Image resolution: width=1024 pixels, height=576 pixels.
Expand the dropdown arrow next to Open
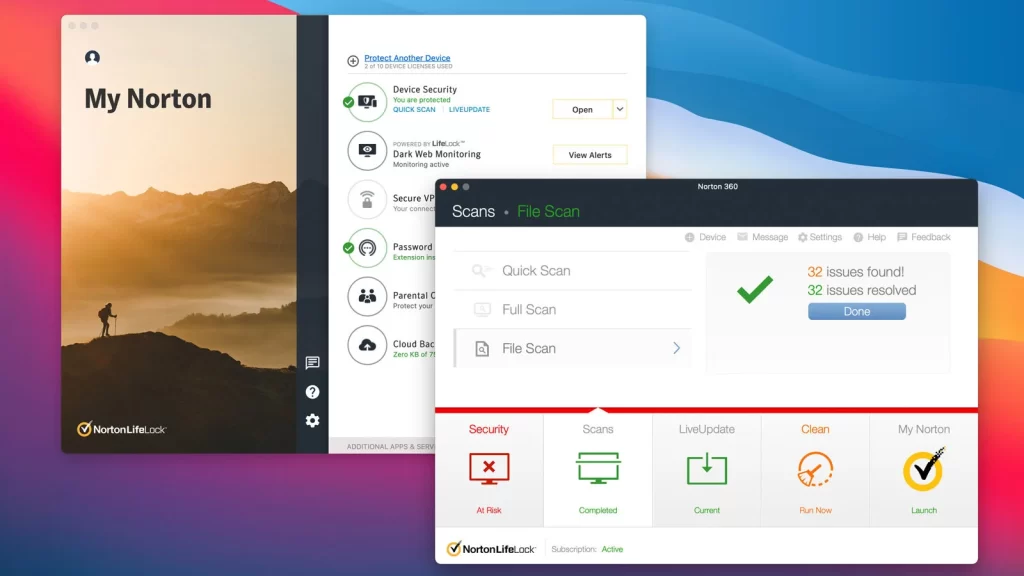click(620, 109)
